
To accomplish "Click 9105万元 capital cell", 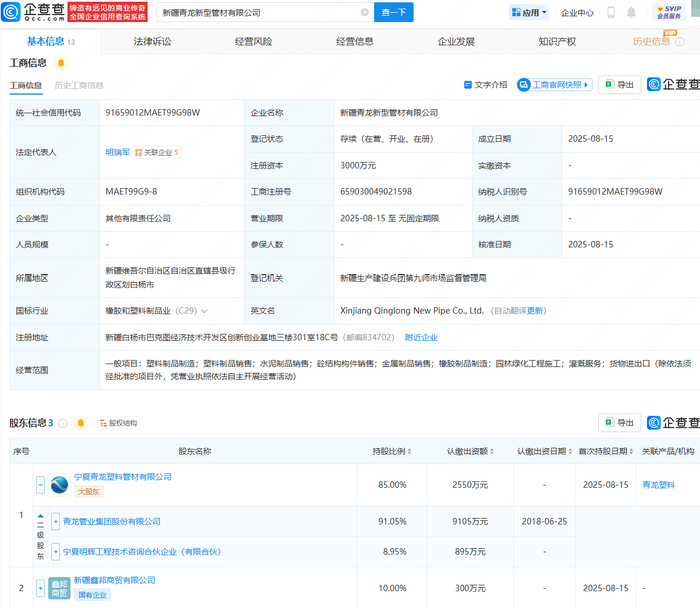I will pos(470,521).
